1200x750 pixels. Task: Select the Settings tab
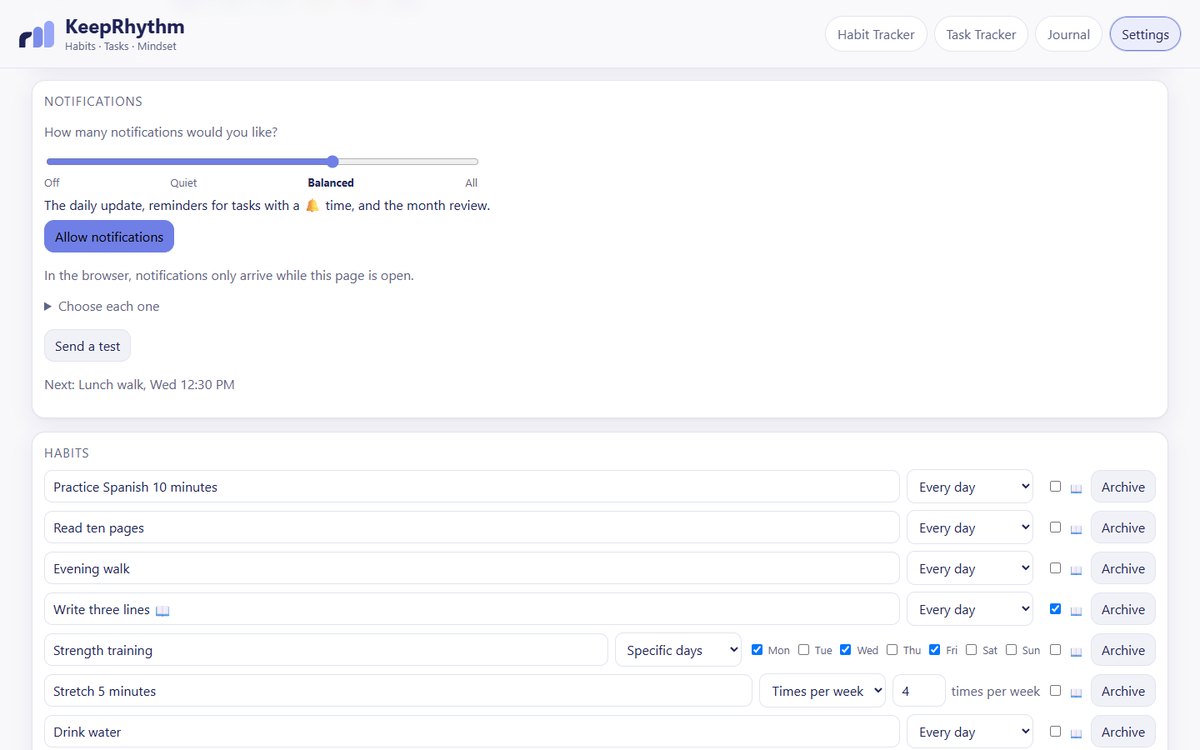point(1145,34)
